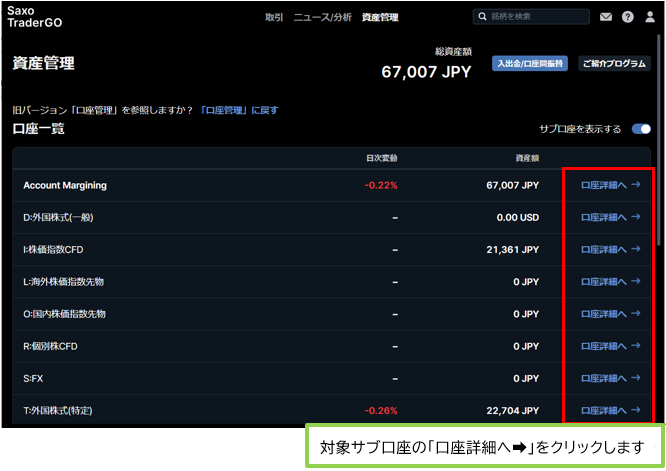Click the 日次変動 column header
This screenshot has width=666, height=471.
381,158
